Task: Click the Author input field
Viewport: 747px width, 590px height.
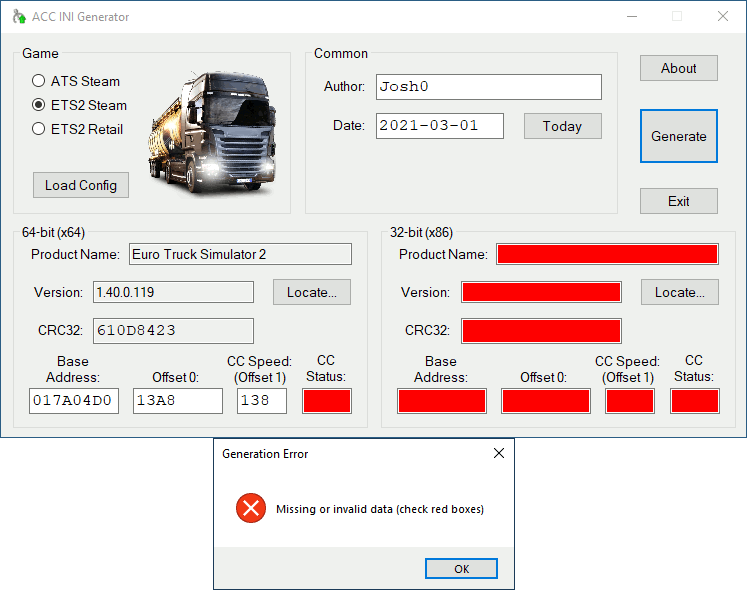Action: click(x=489, y=87)
